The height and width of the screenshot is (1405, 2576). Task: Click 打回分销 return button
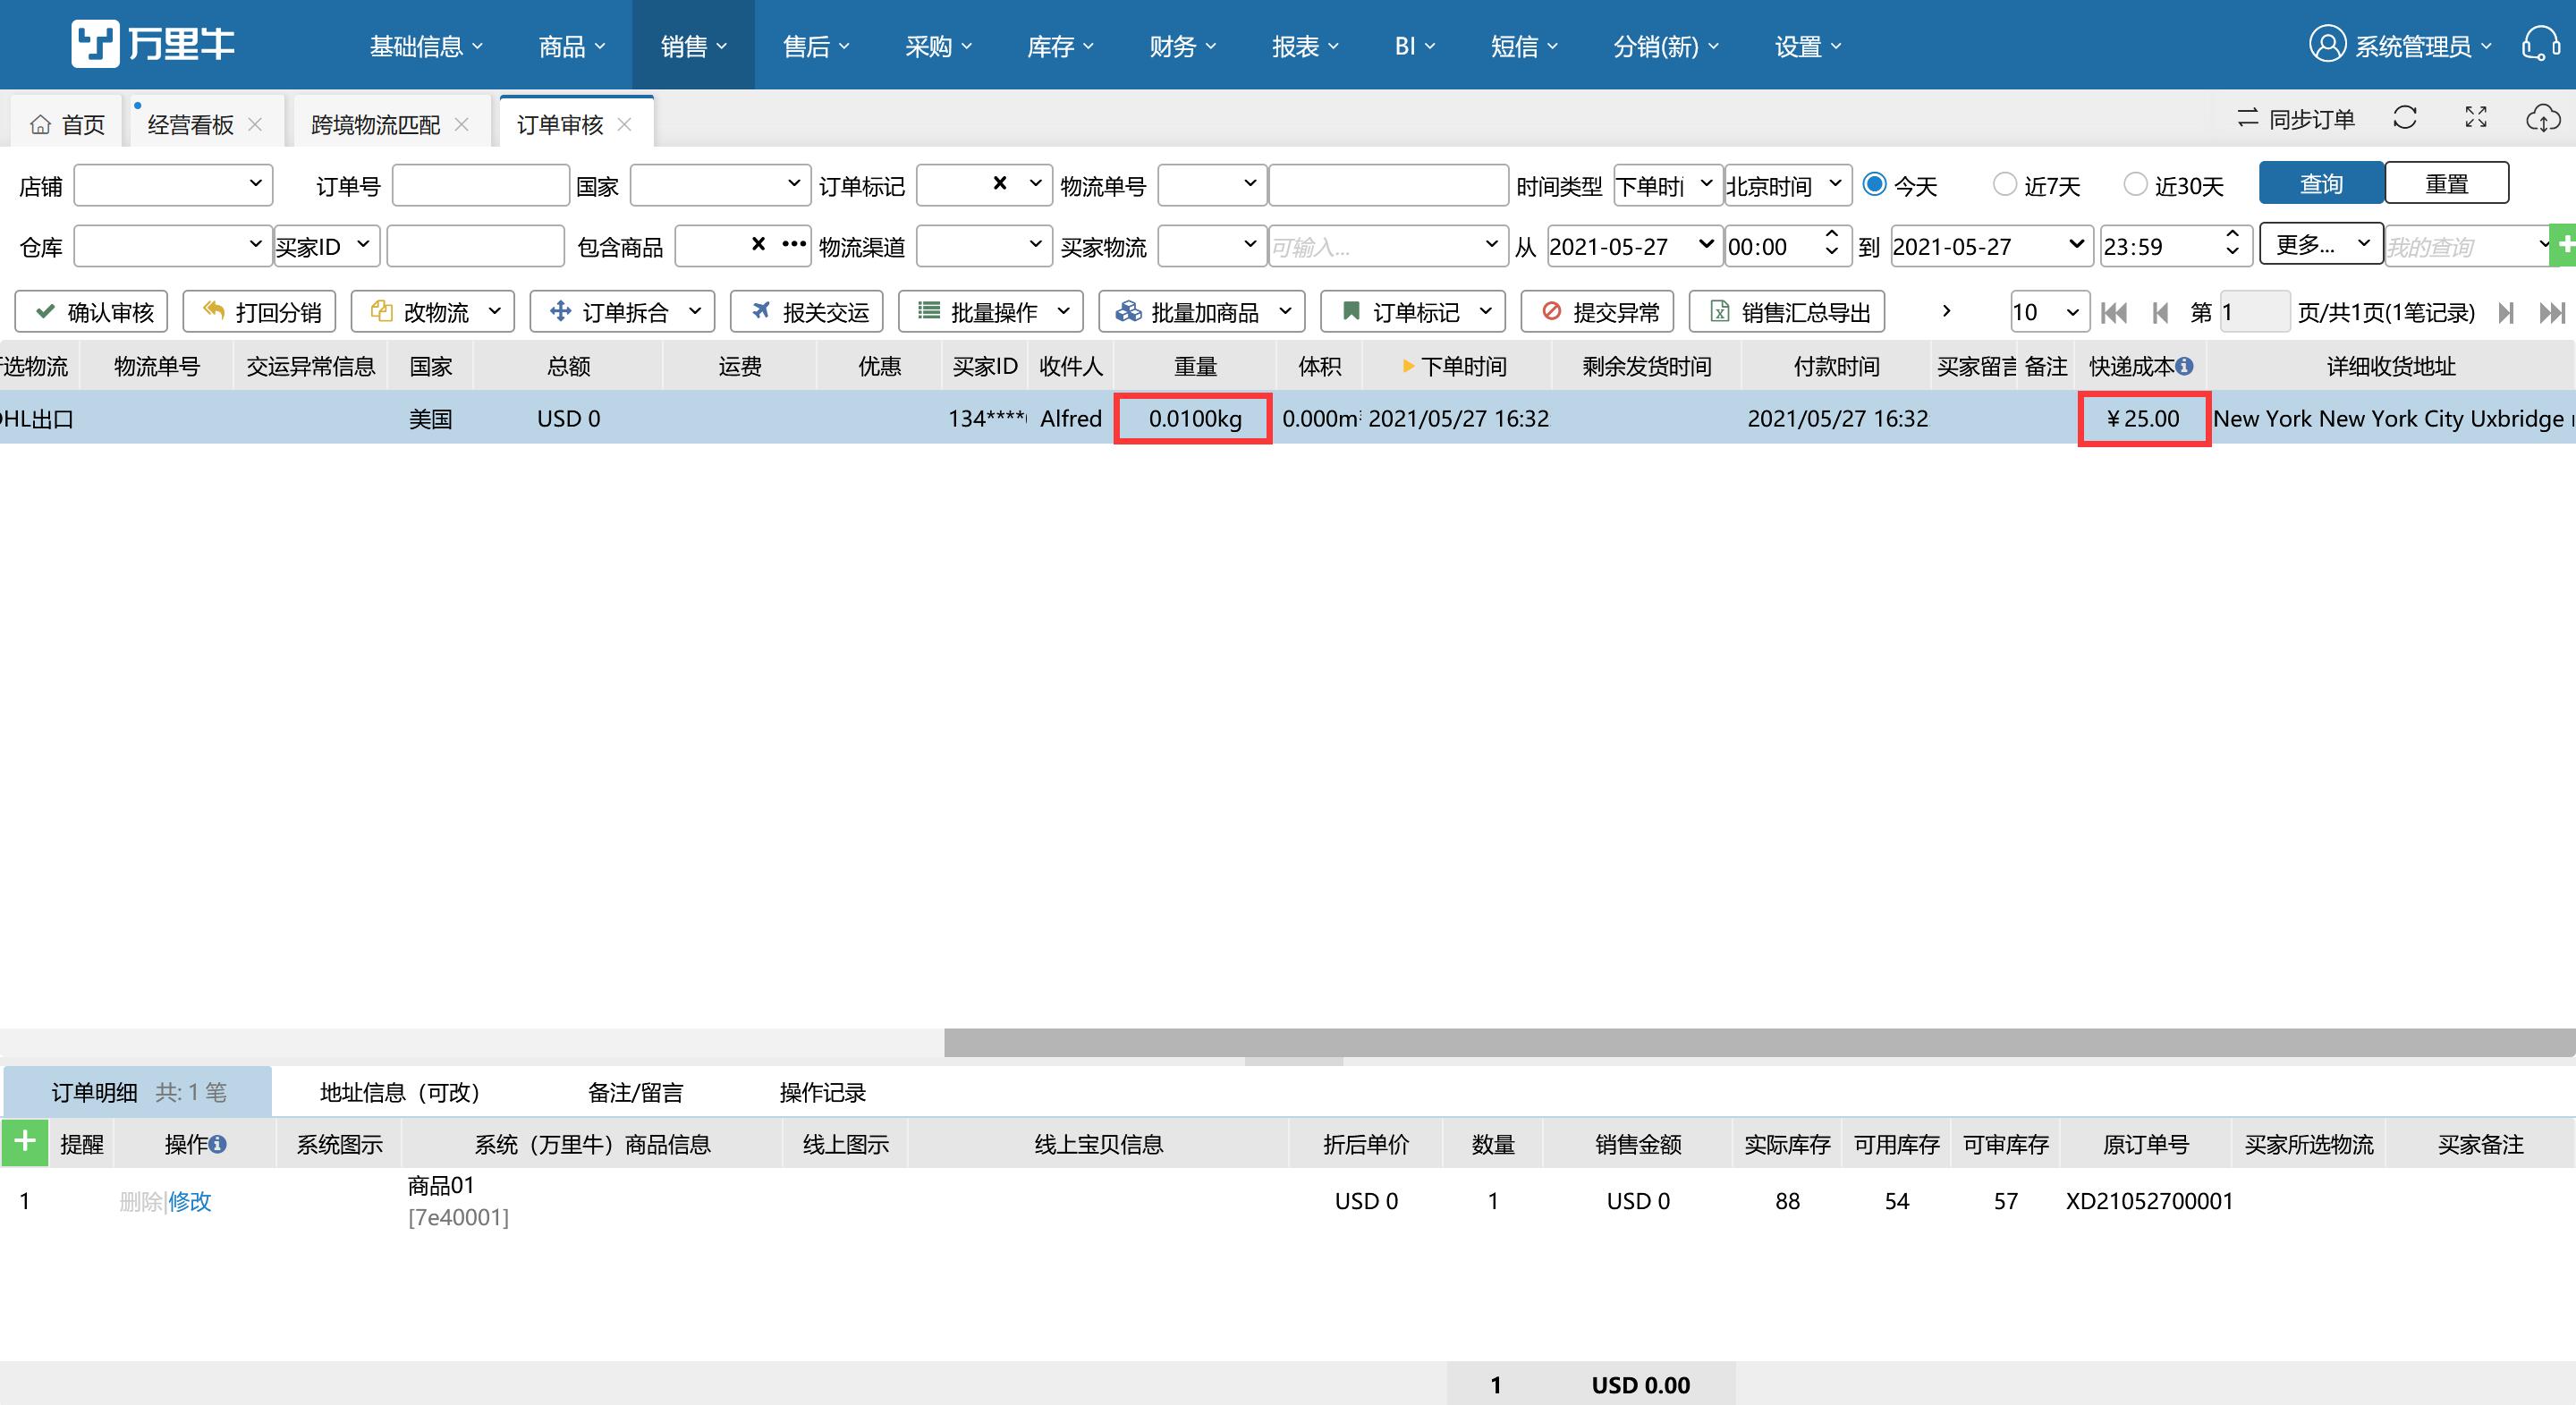click(x=259, y=312)
